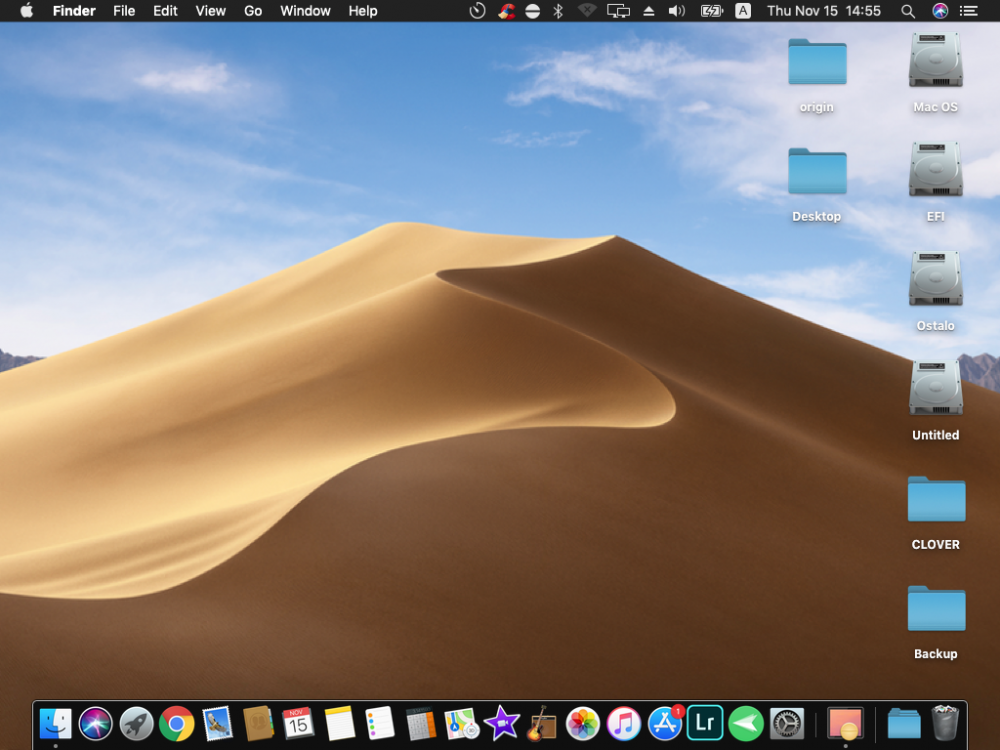The width and height of the screenshot is (1000, 750).
Task: Open Contacts book icon in dock
Action: (x=258, y=724)
